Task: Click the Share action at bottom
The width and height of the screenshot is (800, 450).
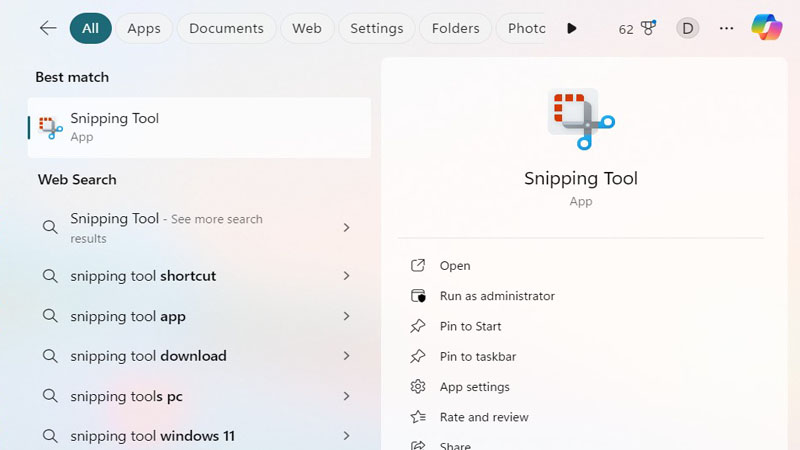Action: (455, 445)
